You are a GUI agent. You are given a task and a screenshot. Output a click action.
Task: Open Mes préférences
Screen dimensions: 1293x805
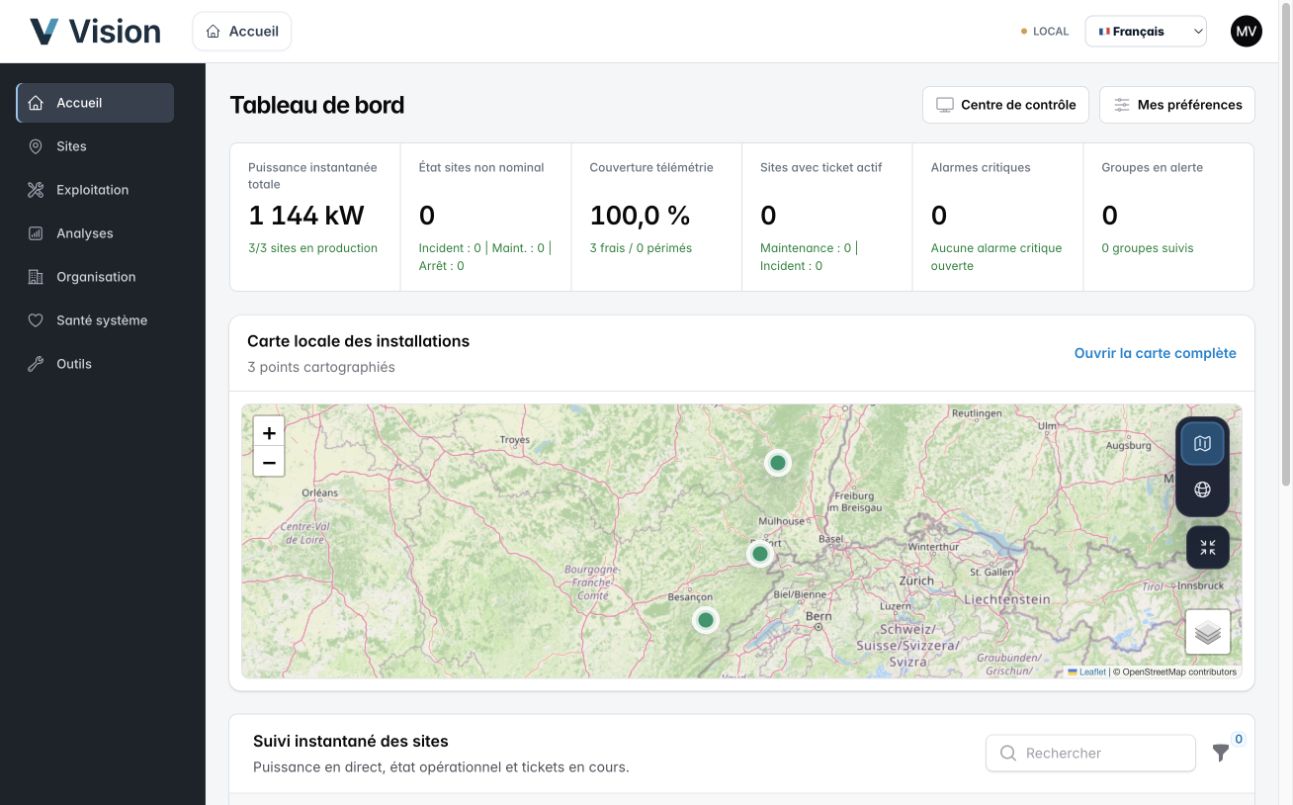[x=1177, y=105]
